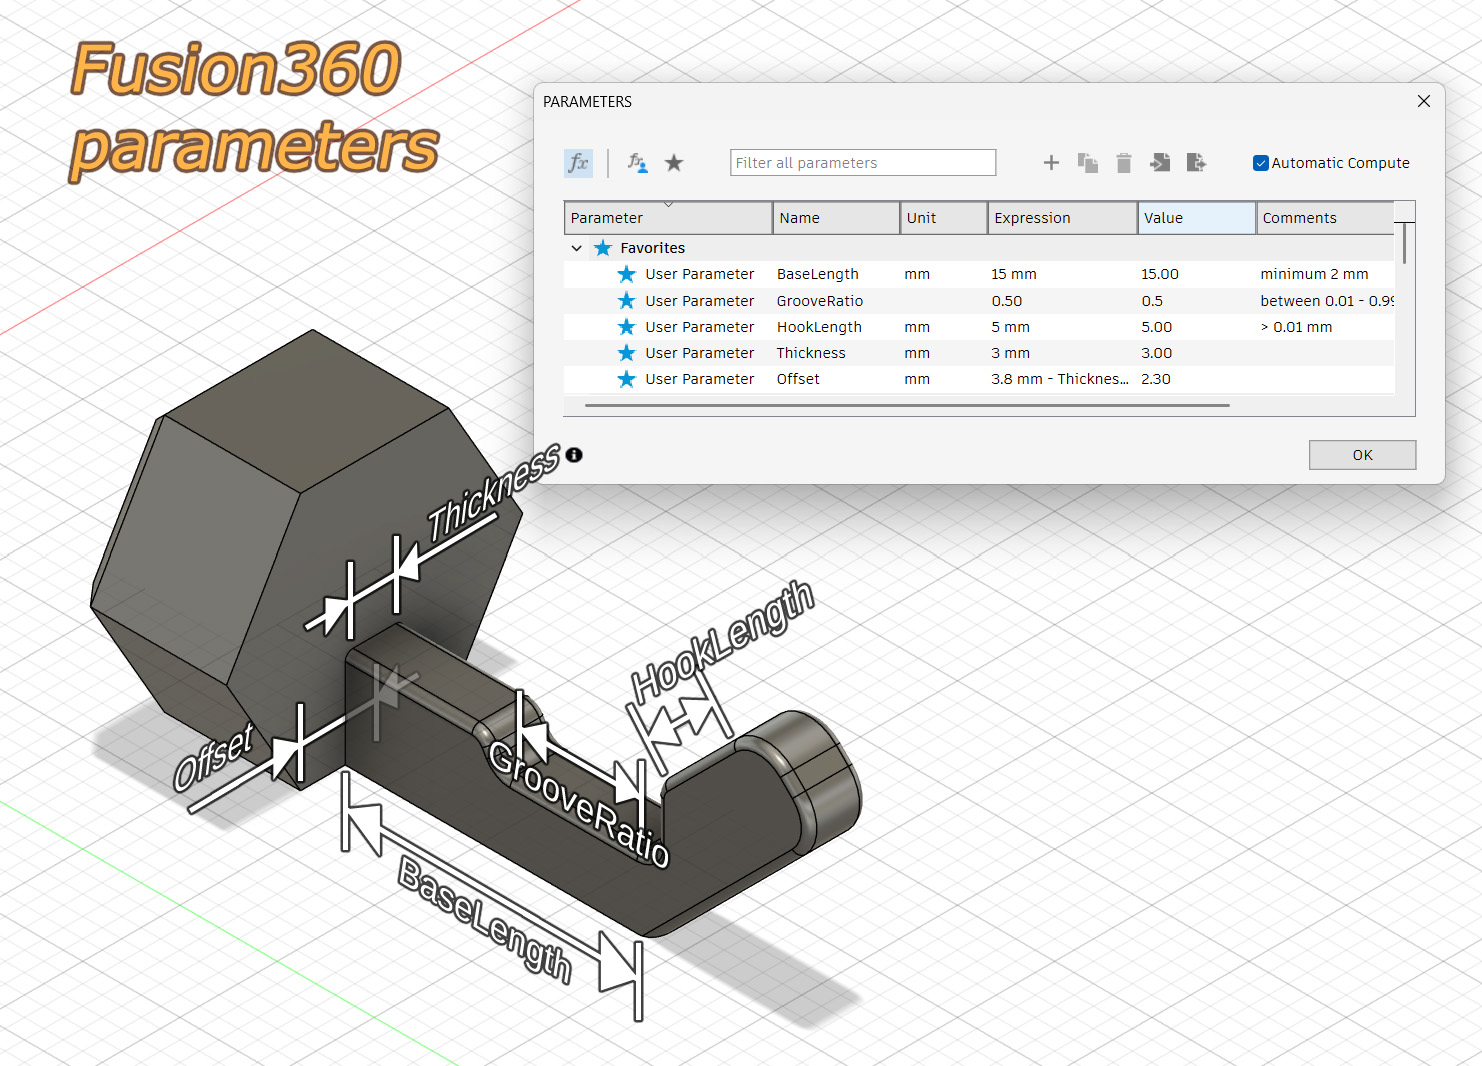Sort by the Name column header
This screenshot has width=1482, height=1066.
pyautogui.click(x=836, y=218)
